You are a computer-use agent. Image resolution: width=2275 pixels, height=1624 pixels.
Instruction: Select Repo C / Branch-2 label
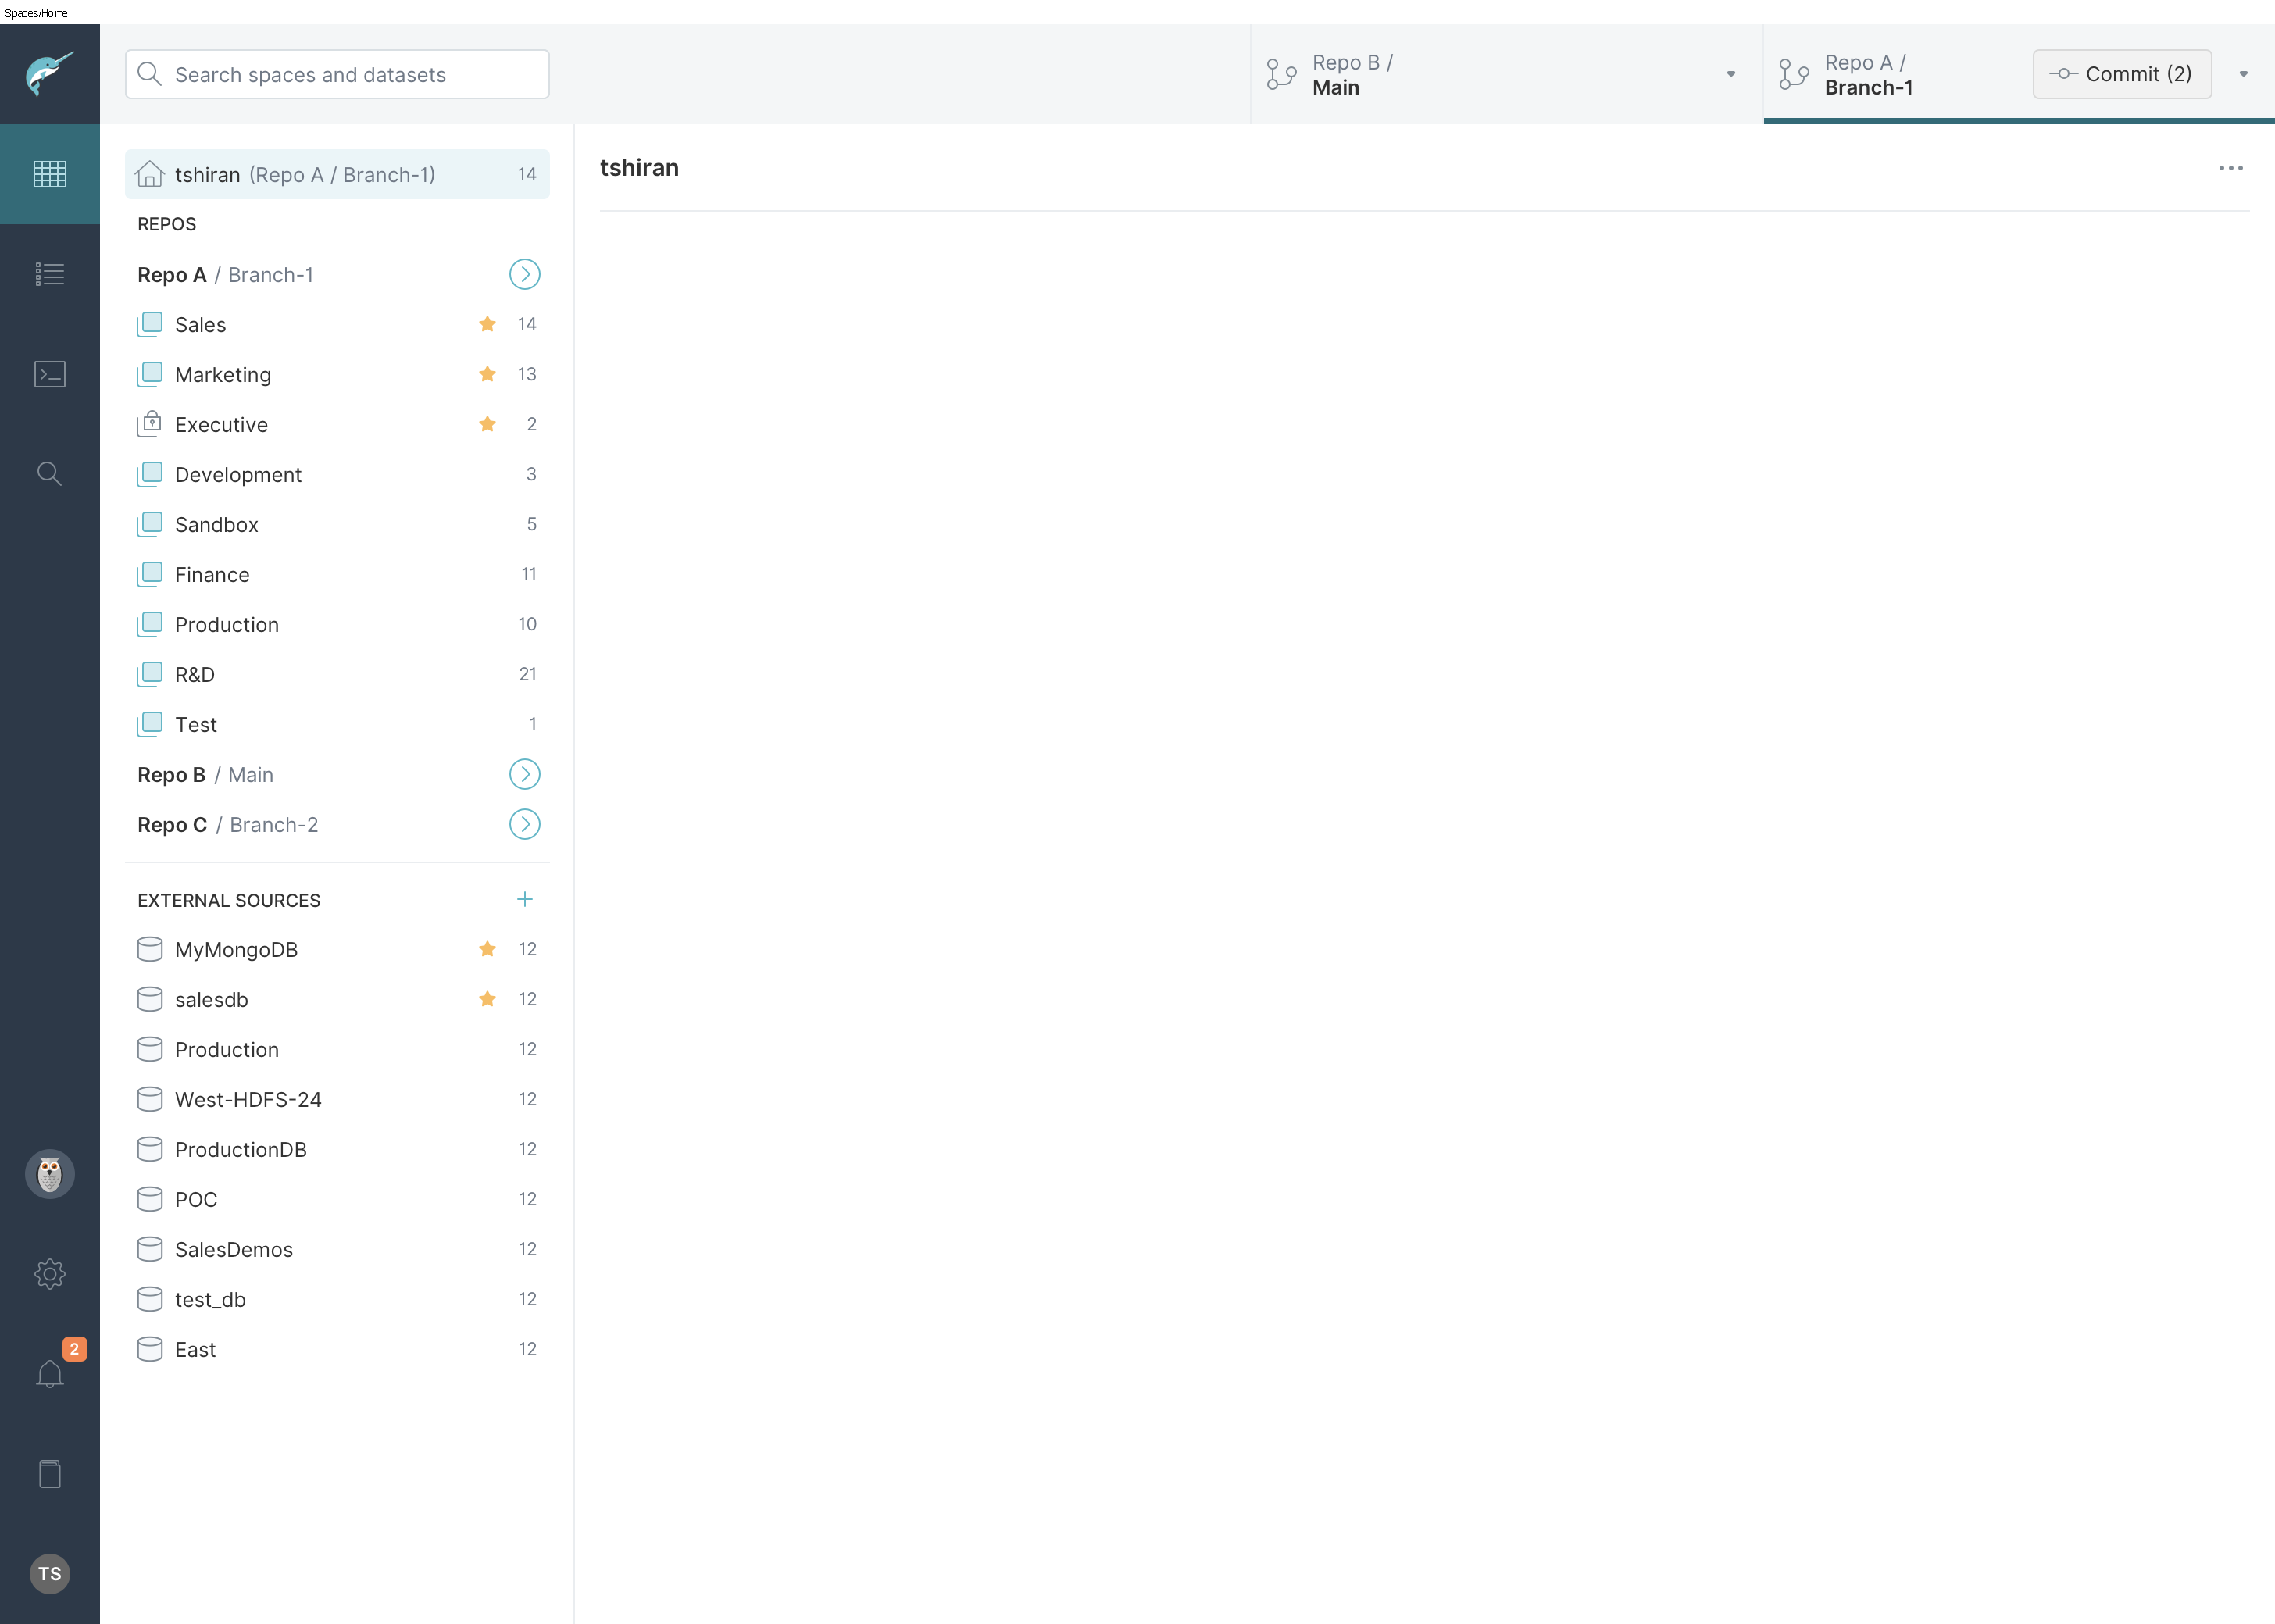227,825
